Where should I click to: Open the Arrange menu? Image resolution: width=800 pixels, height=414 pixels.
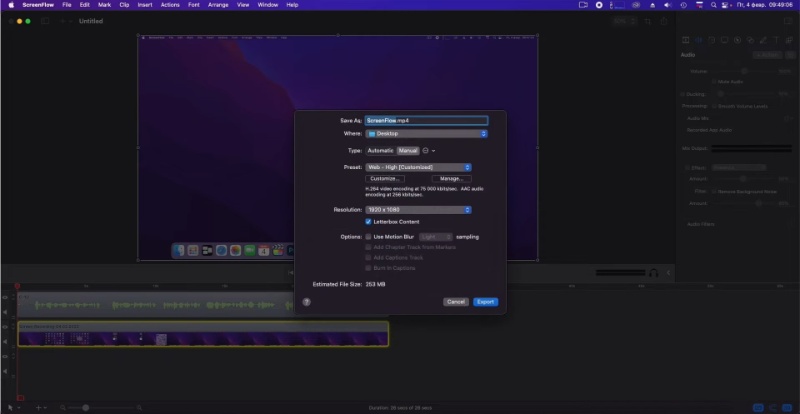[218, 5]
